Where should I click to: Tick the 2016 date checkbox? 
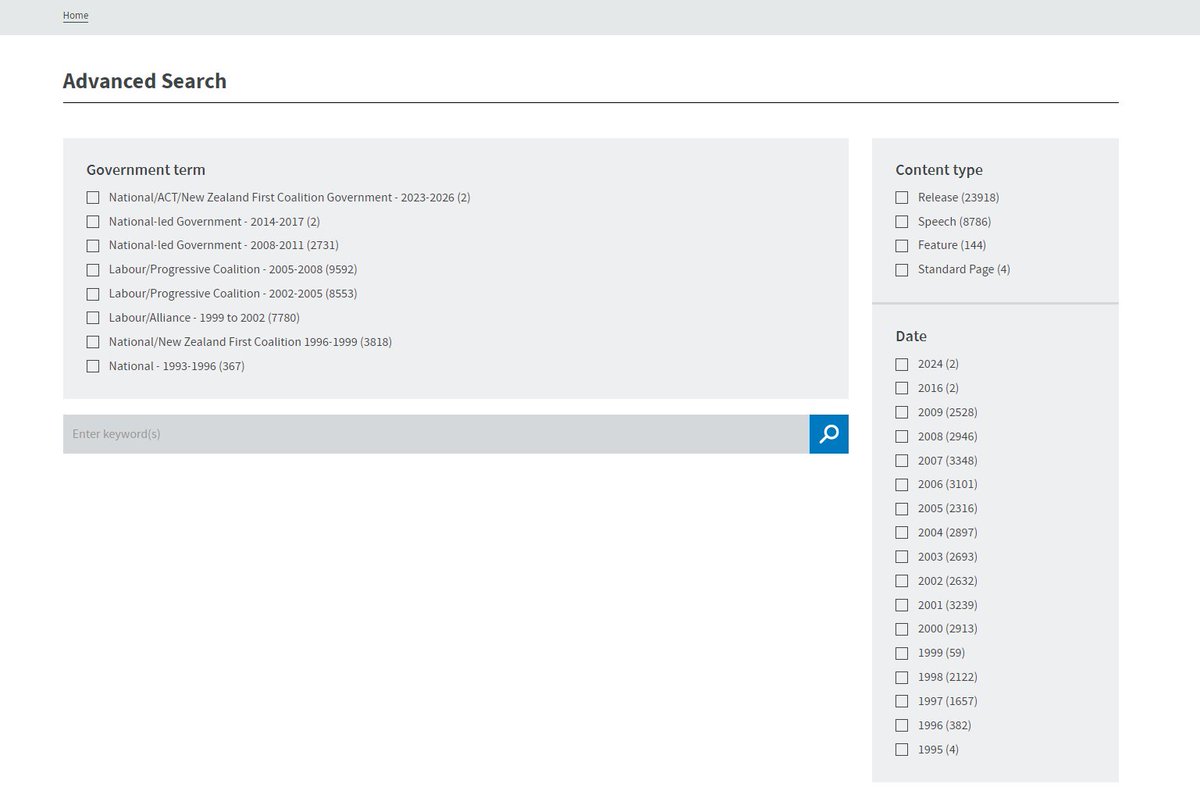pos(902,388)
